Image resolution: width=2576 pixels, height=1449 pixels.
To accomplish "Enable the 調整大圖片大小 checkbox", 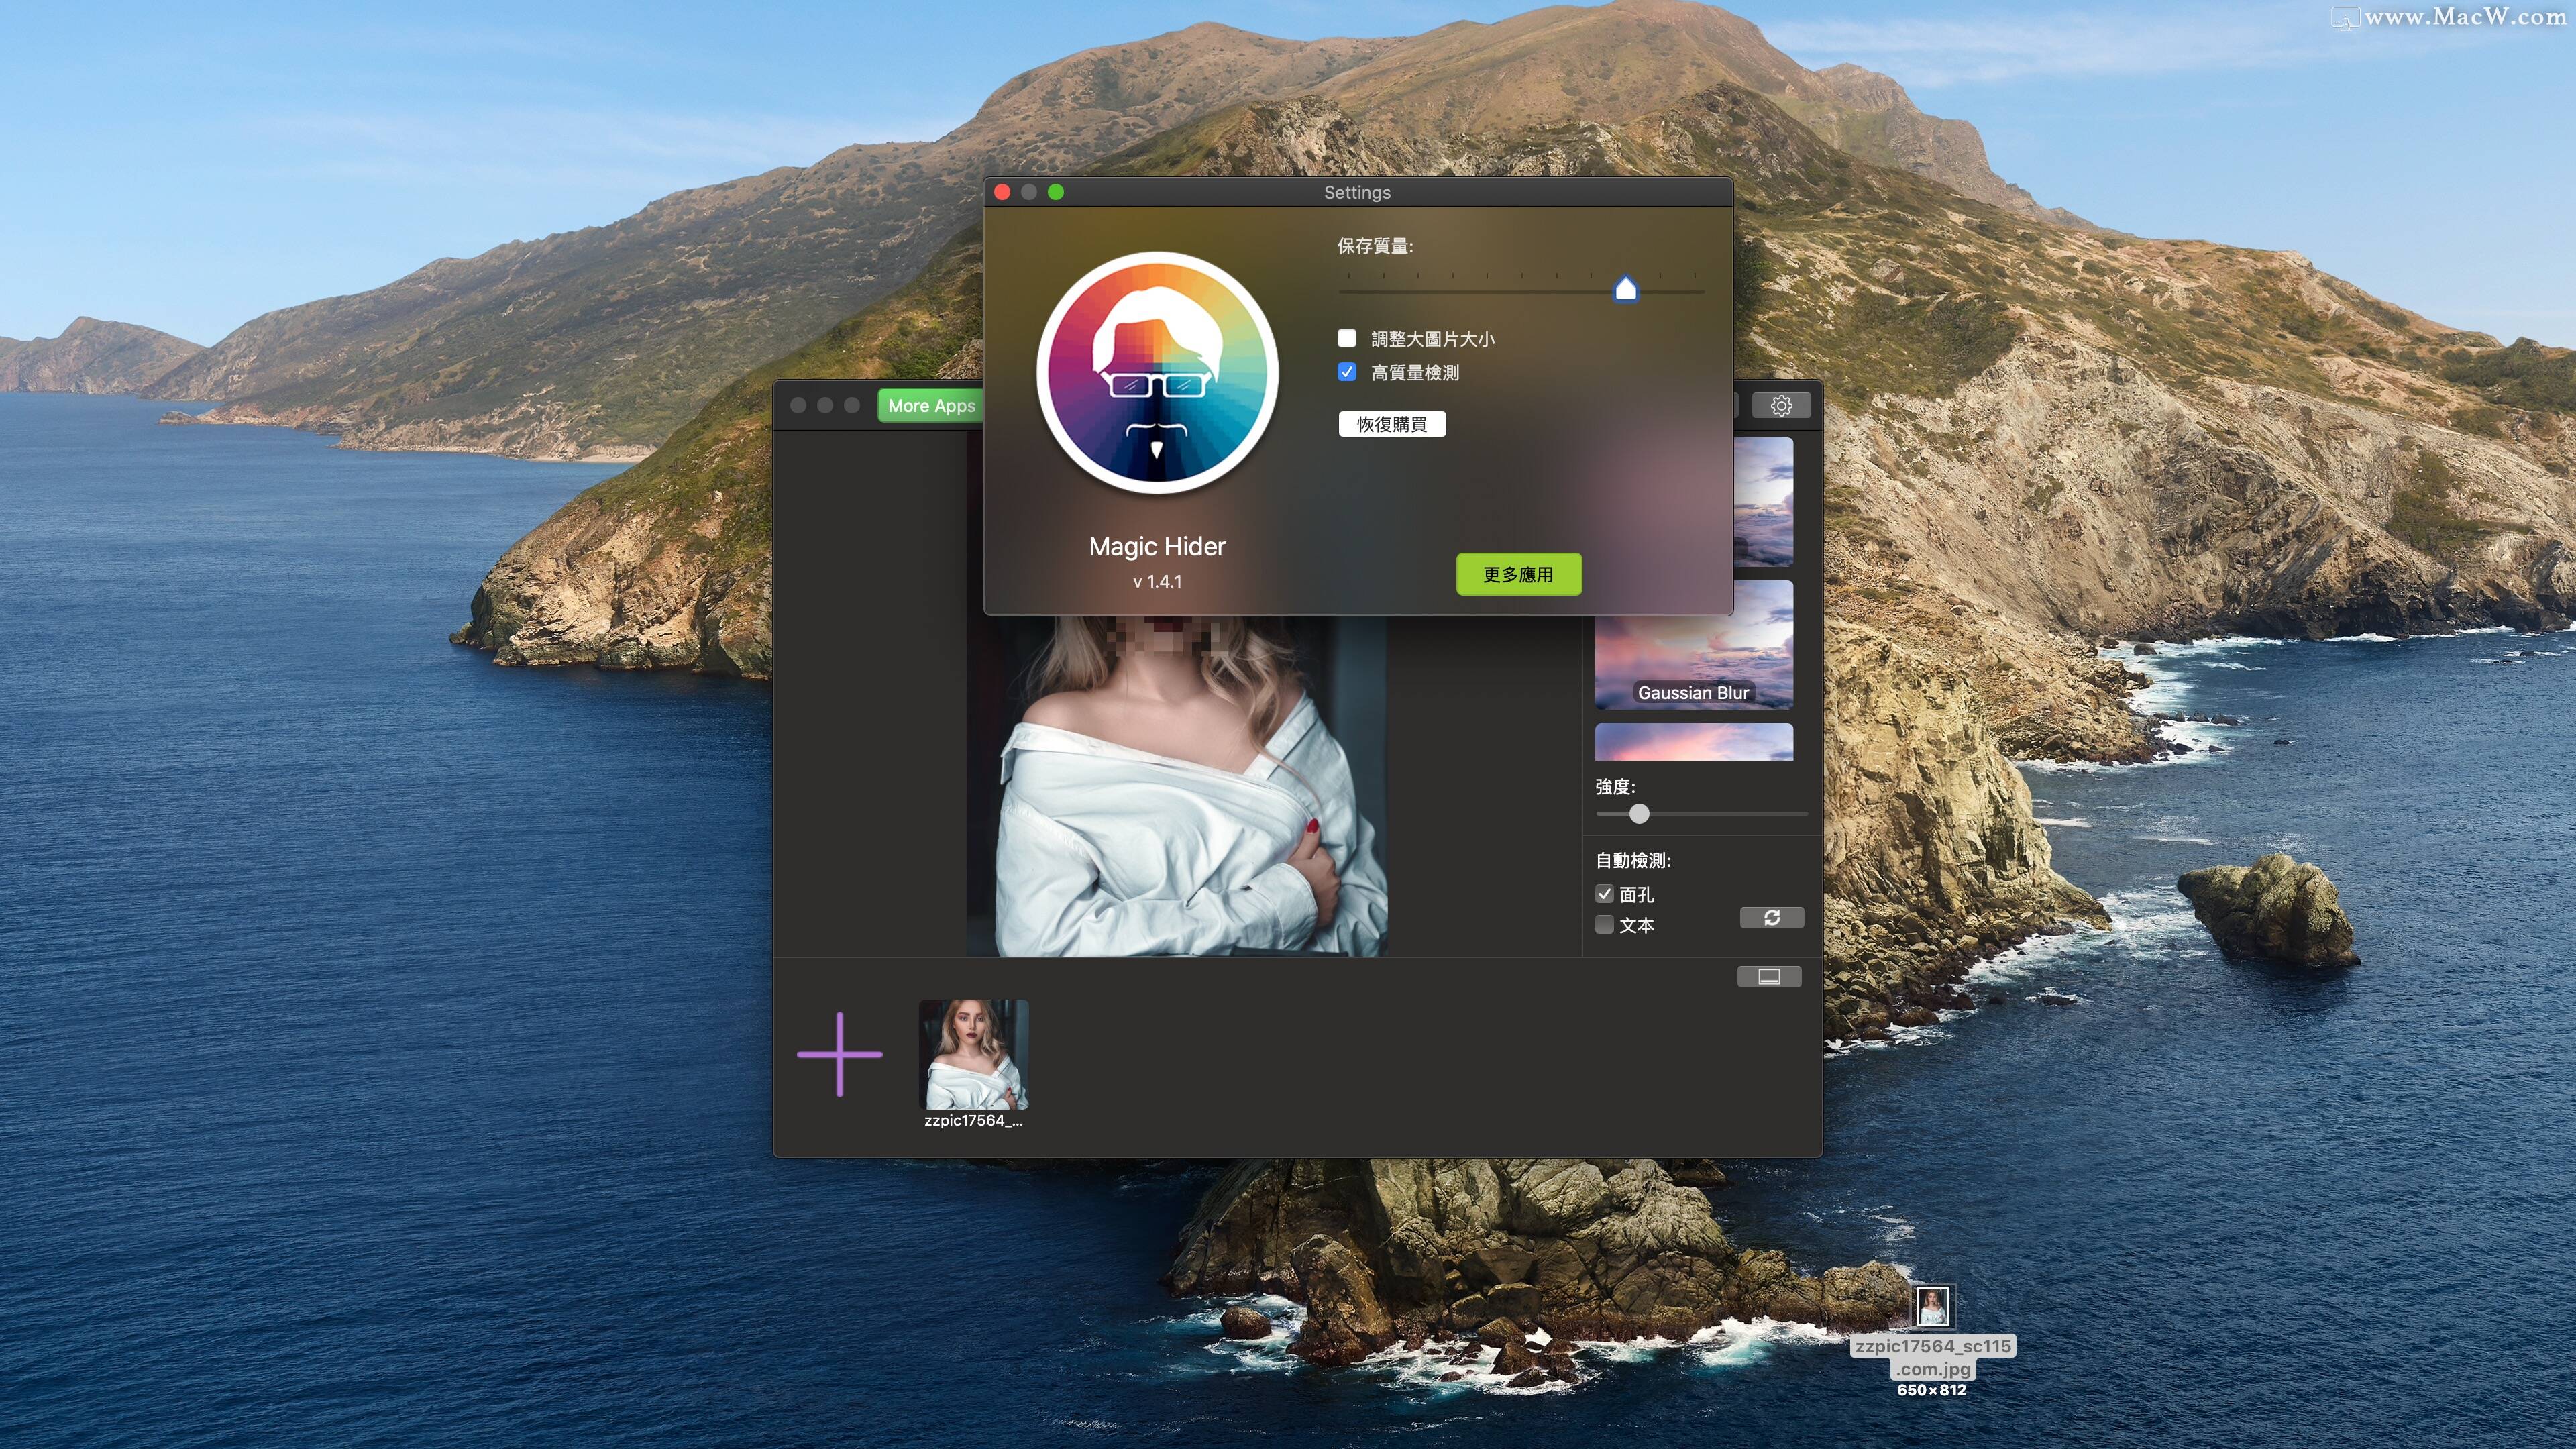I will click(1347, 338).
